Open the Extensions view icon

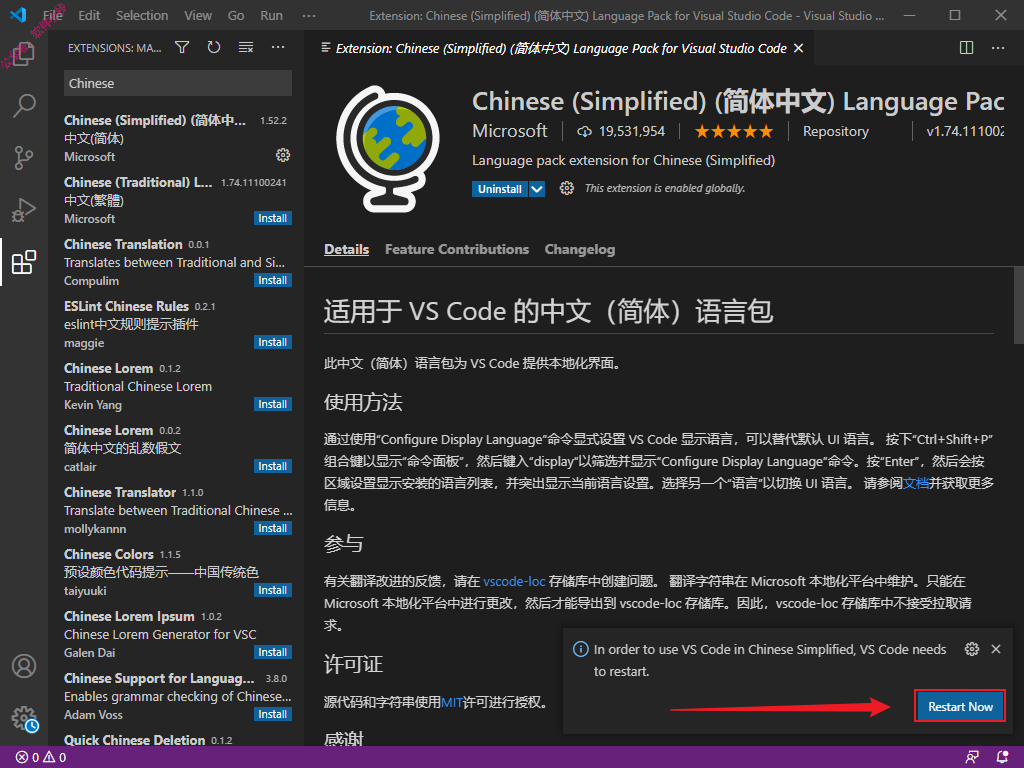point(24,262)
